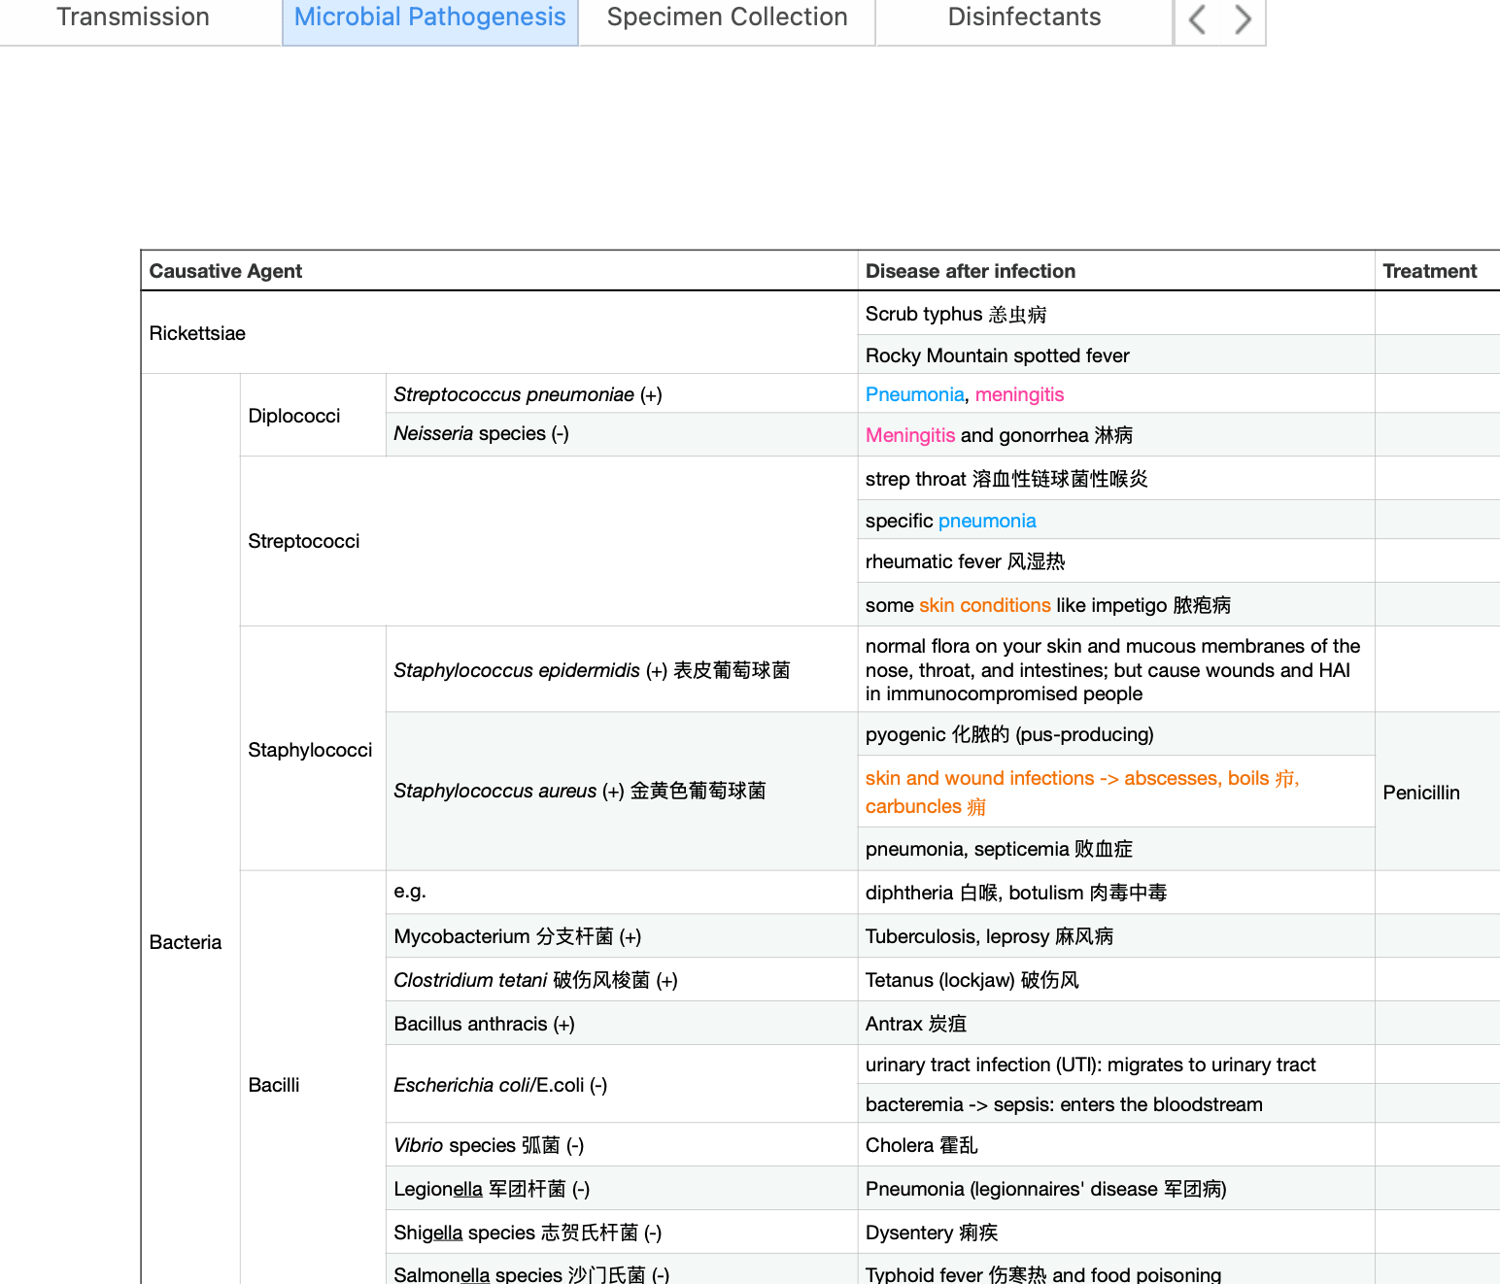Click the Scrub typhus cell
The image size is (1500, 1284).
1116,314
